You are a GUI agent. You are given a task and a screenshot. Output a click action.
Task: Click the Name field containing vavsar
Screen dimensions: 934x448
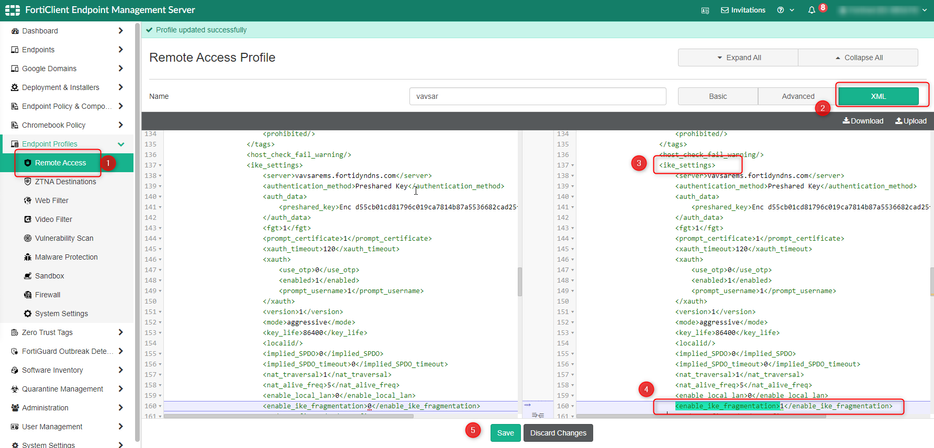click(x=538, y=96)
